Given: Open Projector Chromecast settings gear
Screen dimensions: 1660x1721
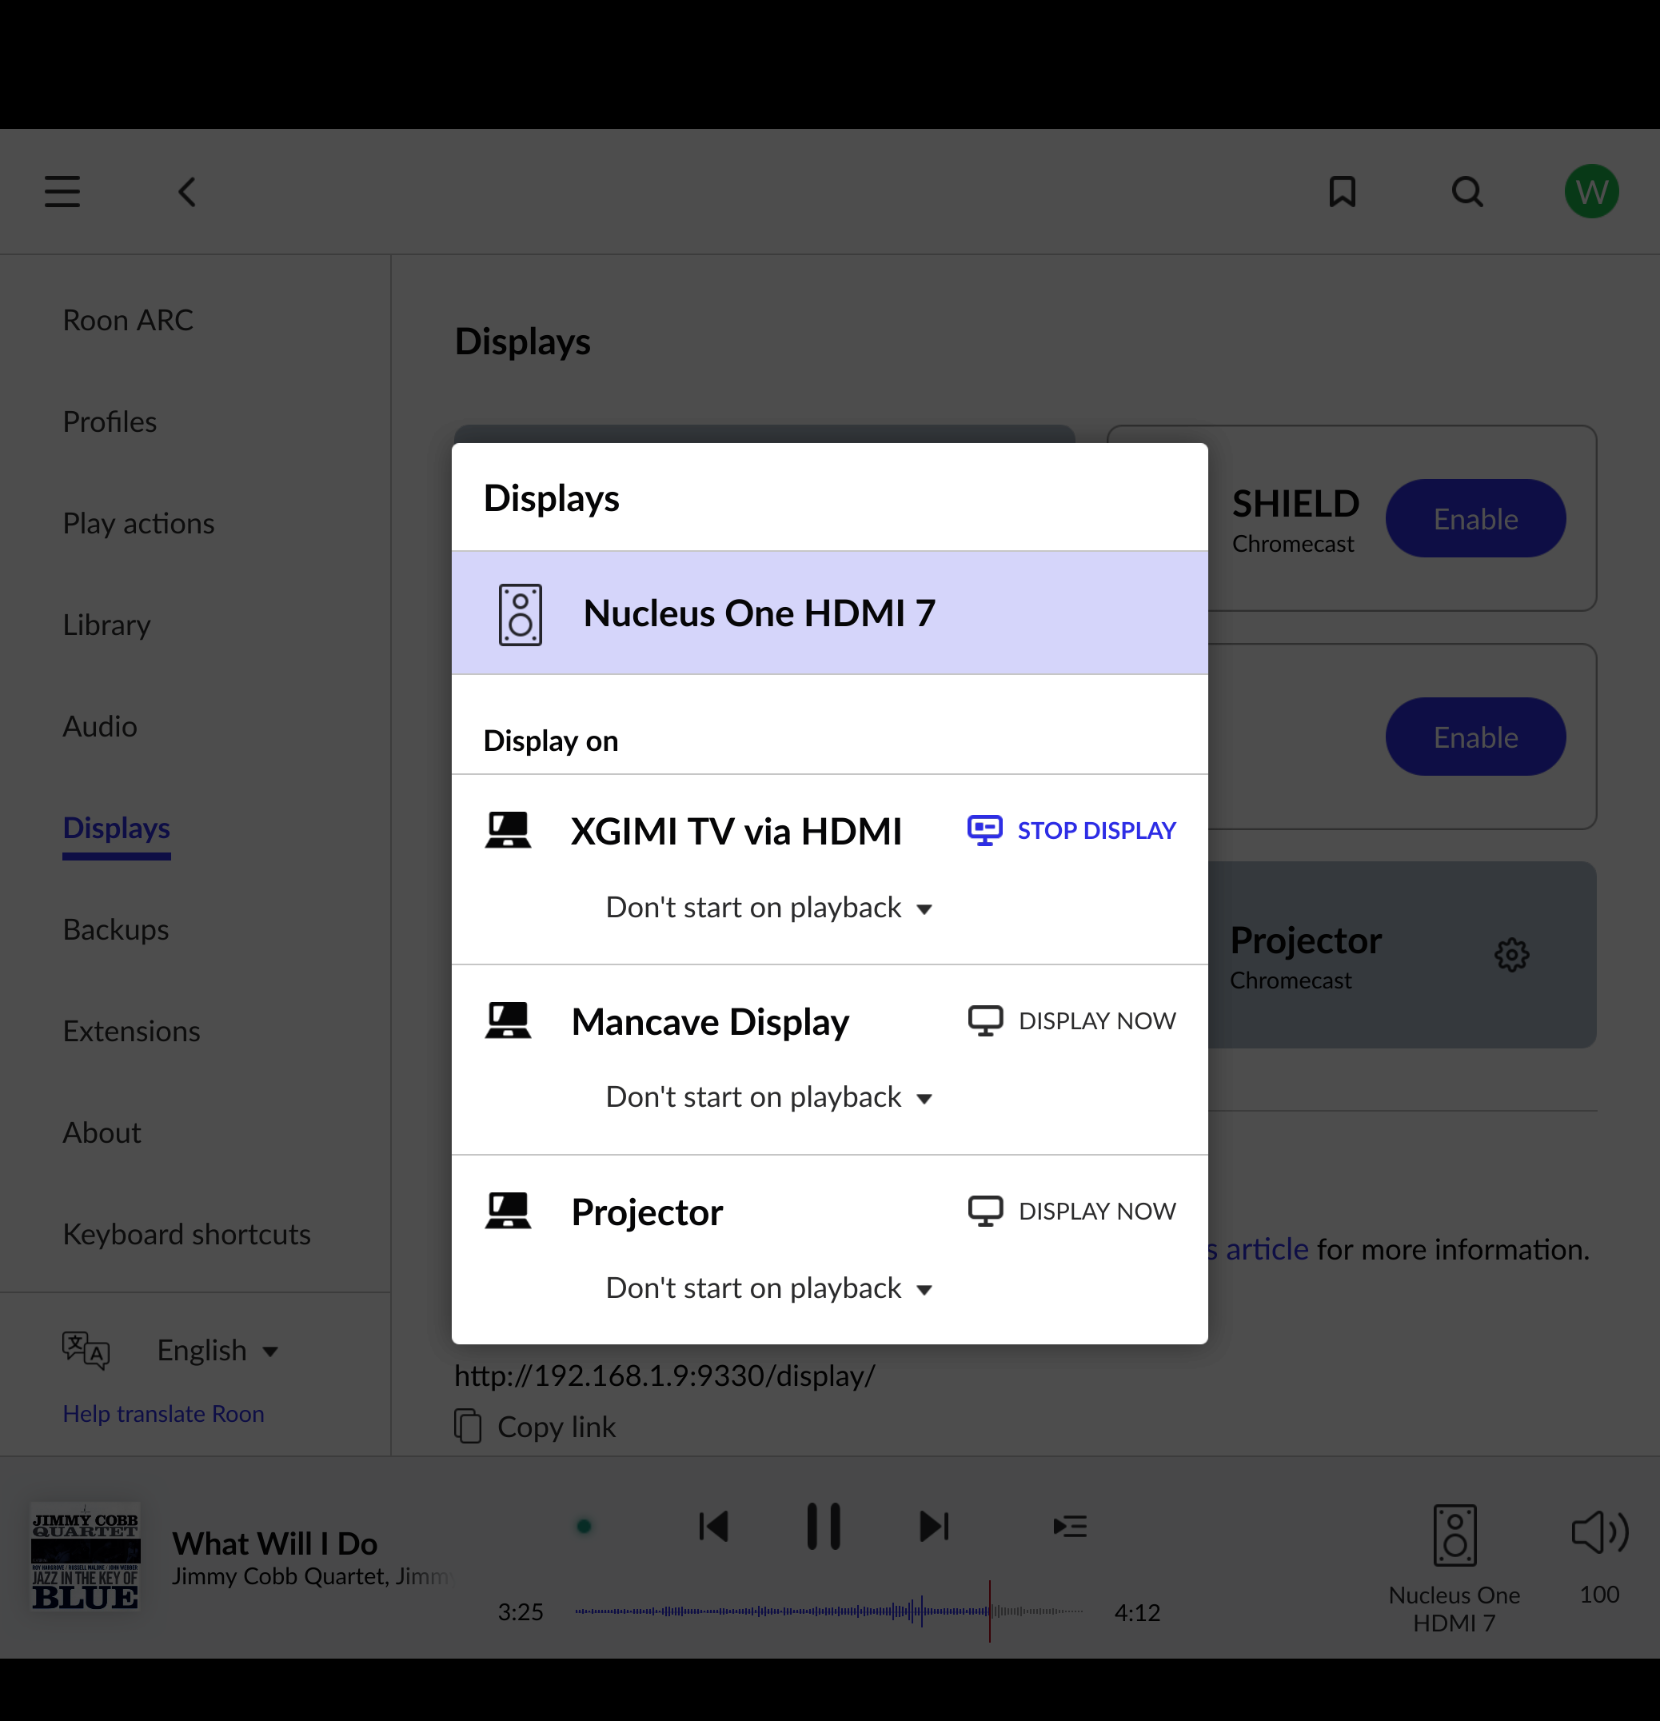Looking at the screenshot, I should [1511, 955].
